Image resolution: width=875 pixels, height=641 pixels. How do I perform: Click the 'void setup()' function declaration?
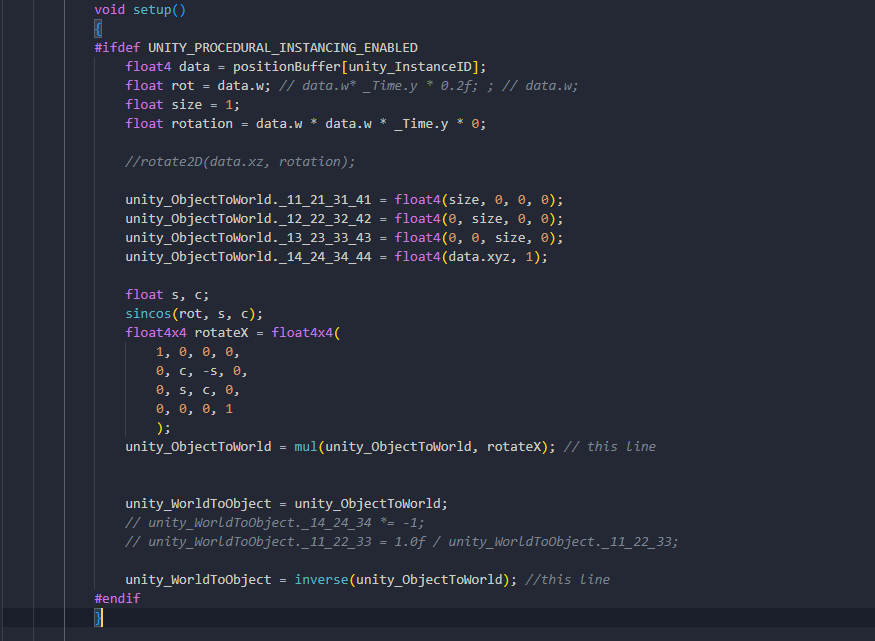click(x=140, y=9)
